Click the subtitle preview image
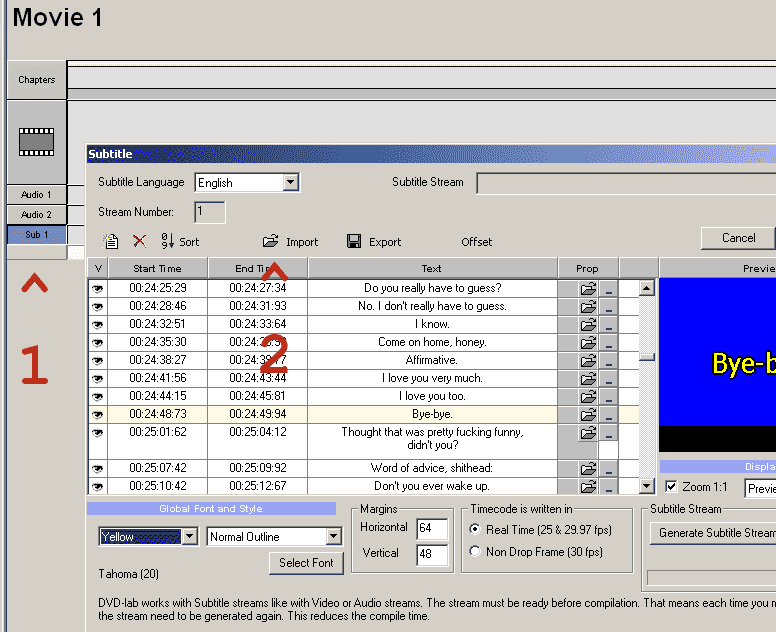The width and height of the screenshot is (776, 632). click(718, 365)
